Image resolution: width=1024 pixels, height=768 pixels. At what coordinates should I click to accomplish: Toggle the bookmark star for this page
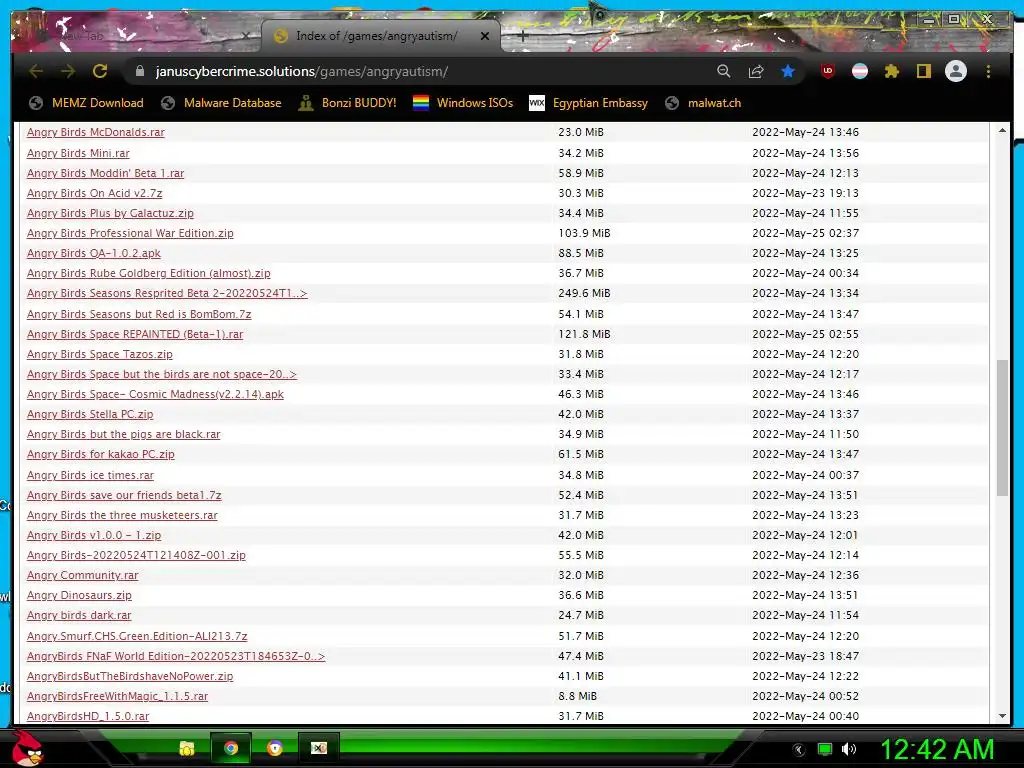(x=788, y=71)
